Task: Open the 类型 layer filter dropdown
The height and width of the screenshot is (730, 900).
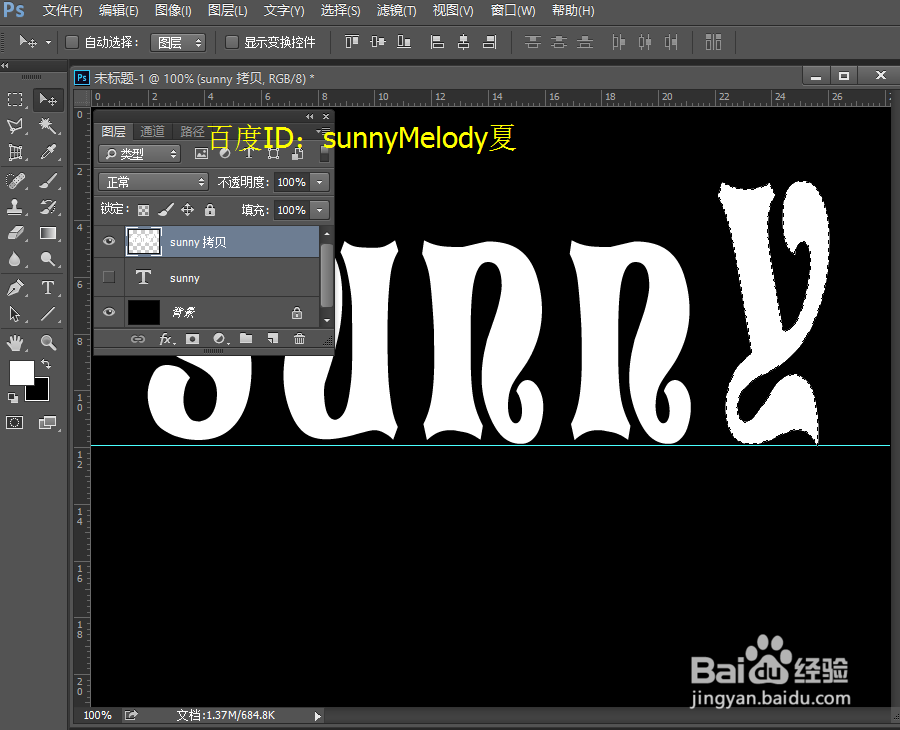Action: (139, 154)
